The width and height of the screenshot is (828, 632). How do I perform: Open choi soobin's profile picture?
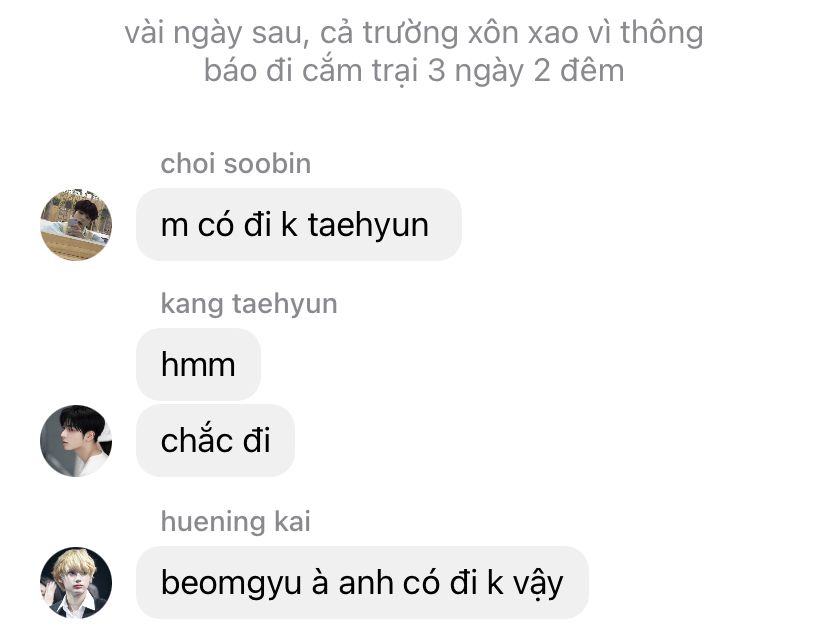(76, 225)
